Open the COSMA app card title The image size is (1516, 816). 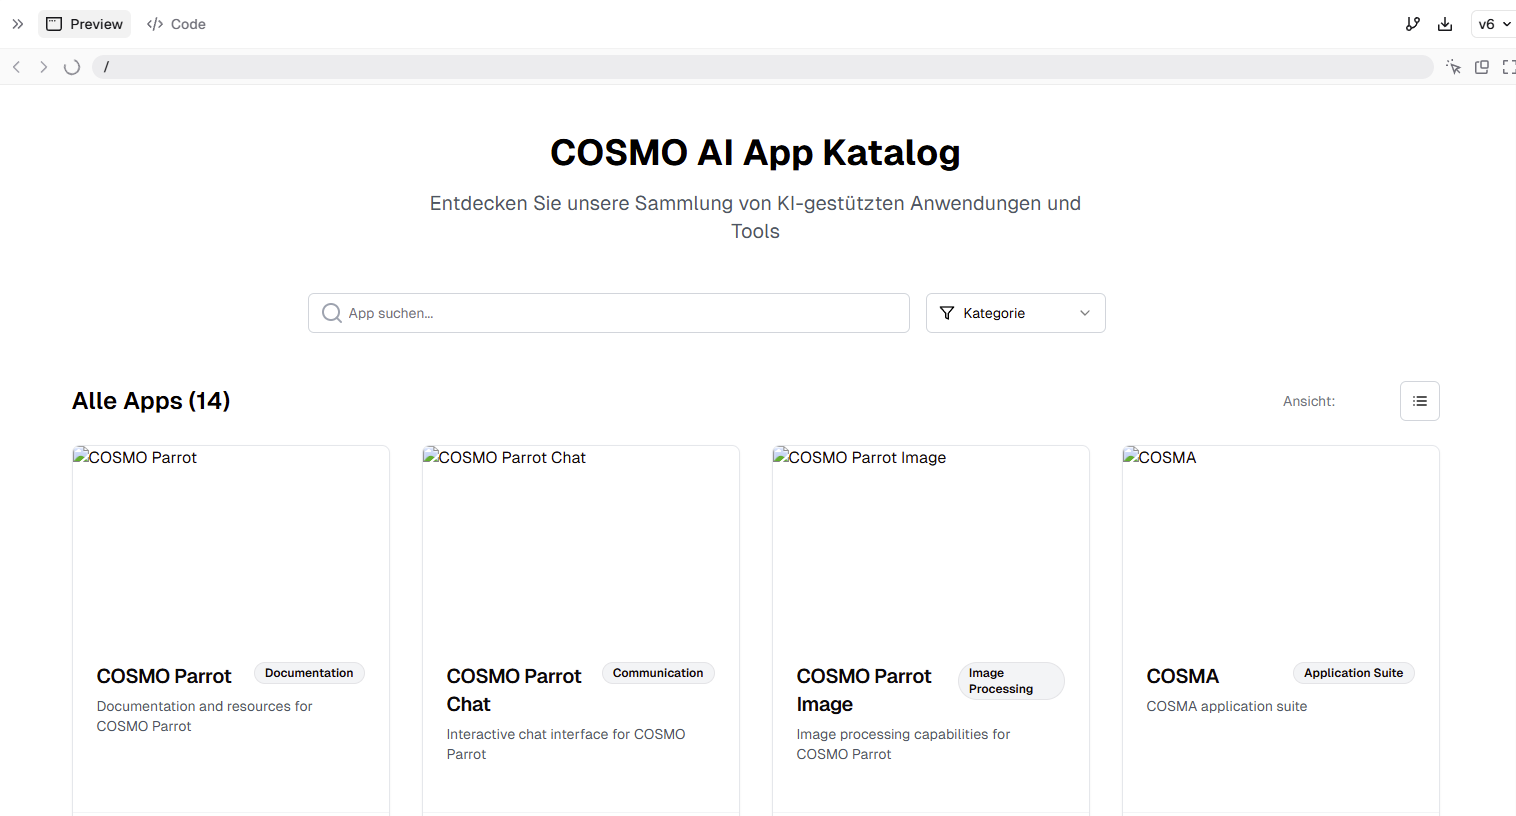pyautogui.click(x=1182, y=676)
